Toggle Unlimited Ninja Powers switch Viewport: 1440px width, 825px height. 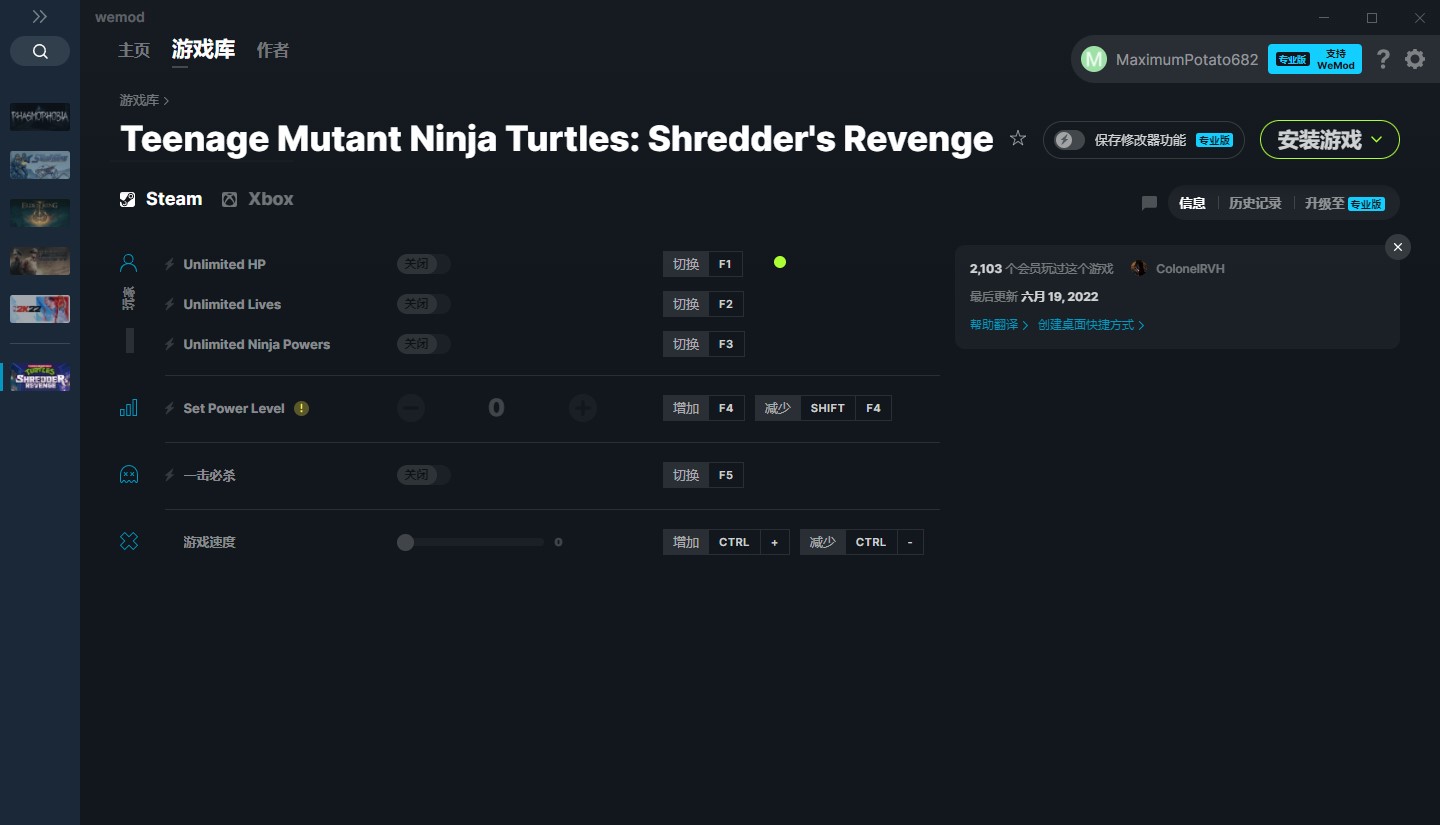click(x=424, y=344)
